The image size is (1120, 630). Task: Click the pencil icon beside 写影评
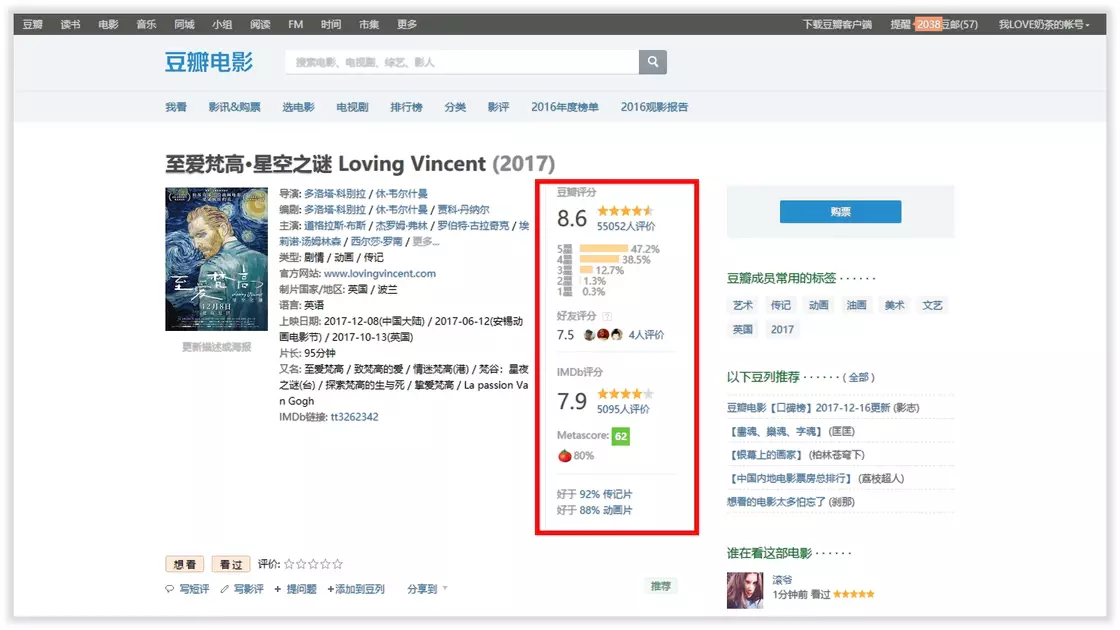(225, 589)
